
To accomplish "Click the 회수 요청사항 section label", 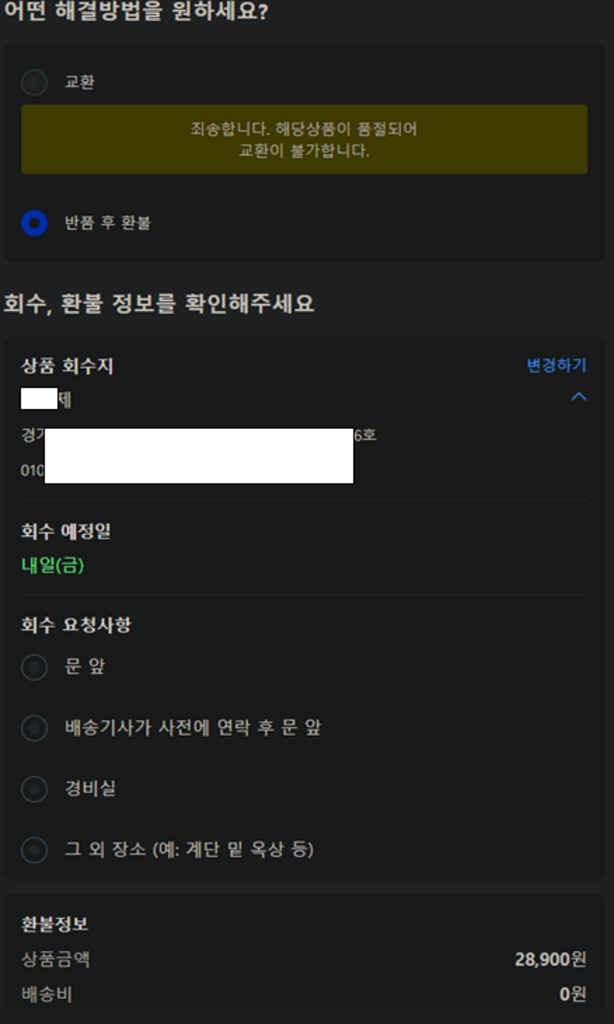I will point(76,625).
